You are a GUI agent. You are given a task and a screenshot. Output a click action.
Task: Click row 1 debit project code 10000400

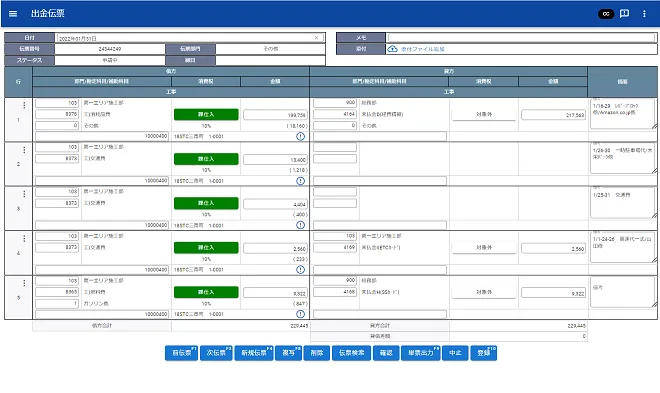pos(102,136)
